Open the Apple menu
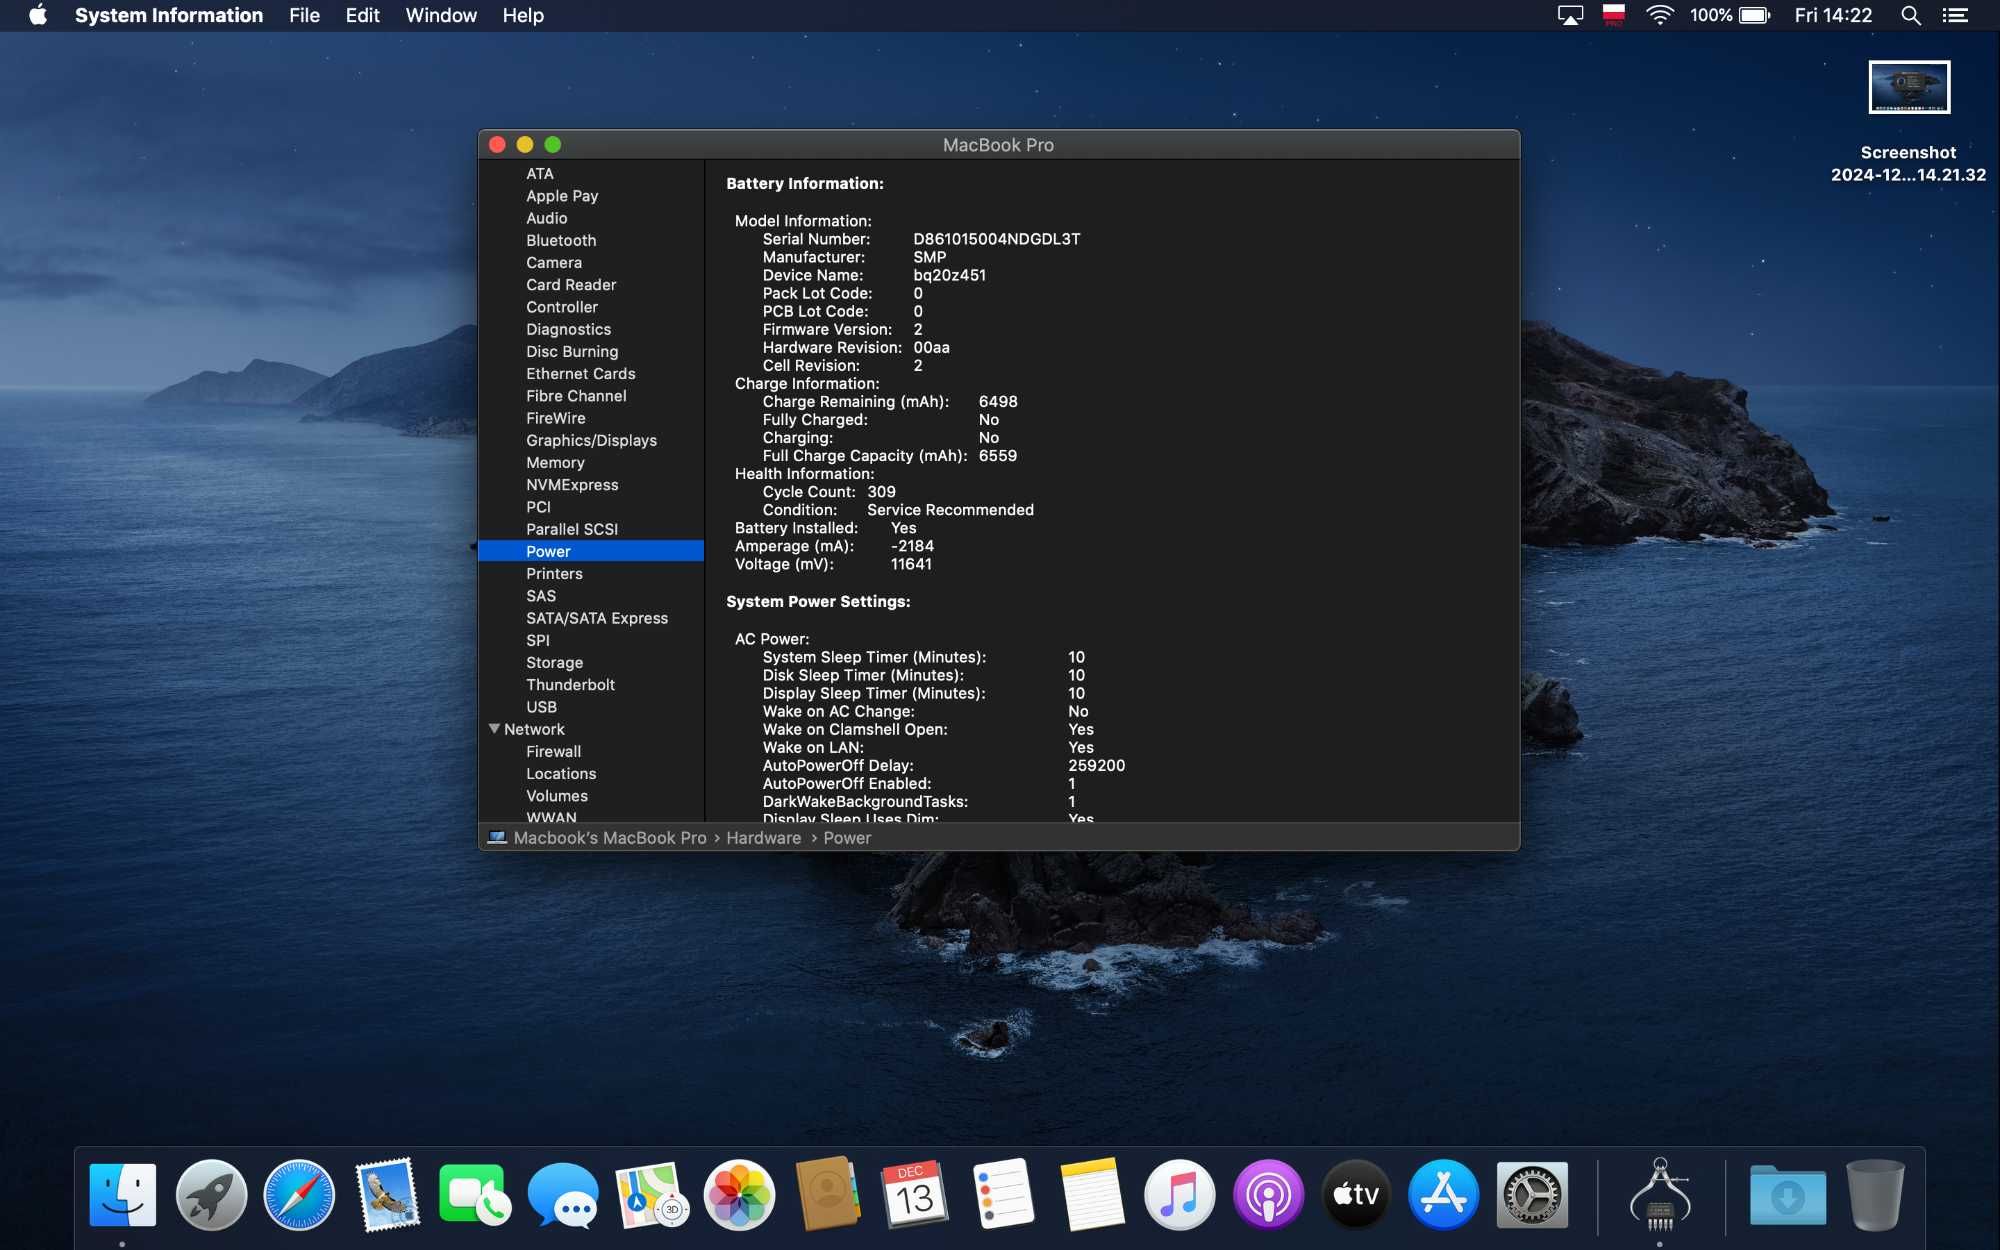Screen dimensions: 2000x1250 (38, 15)
